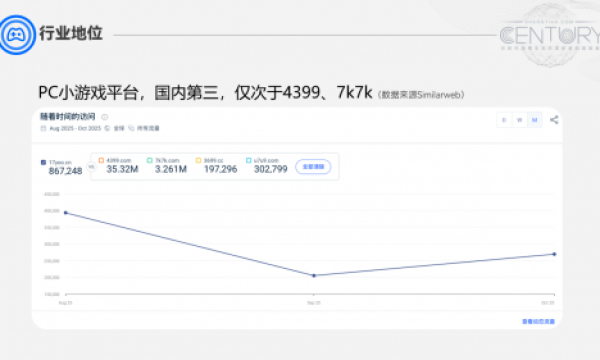Image resolution: width=600 pixels, height=360 pixels.
Task: Click the 随着时间的访问 chart title
Action: tap(68, 117)
